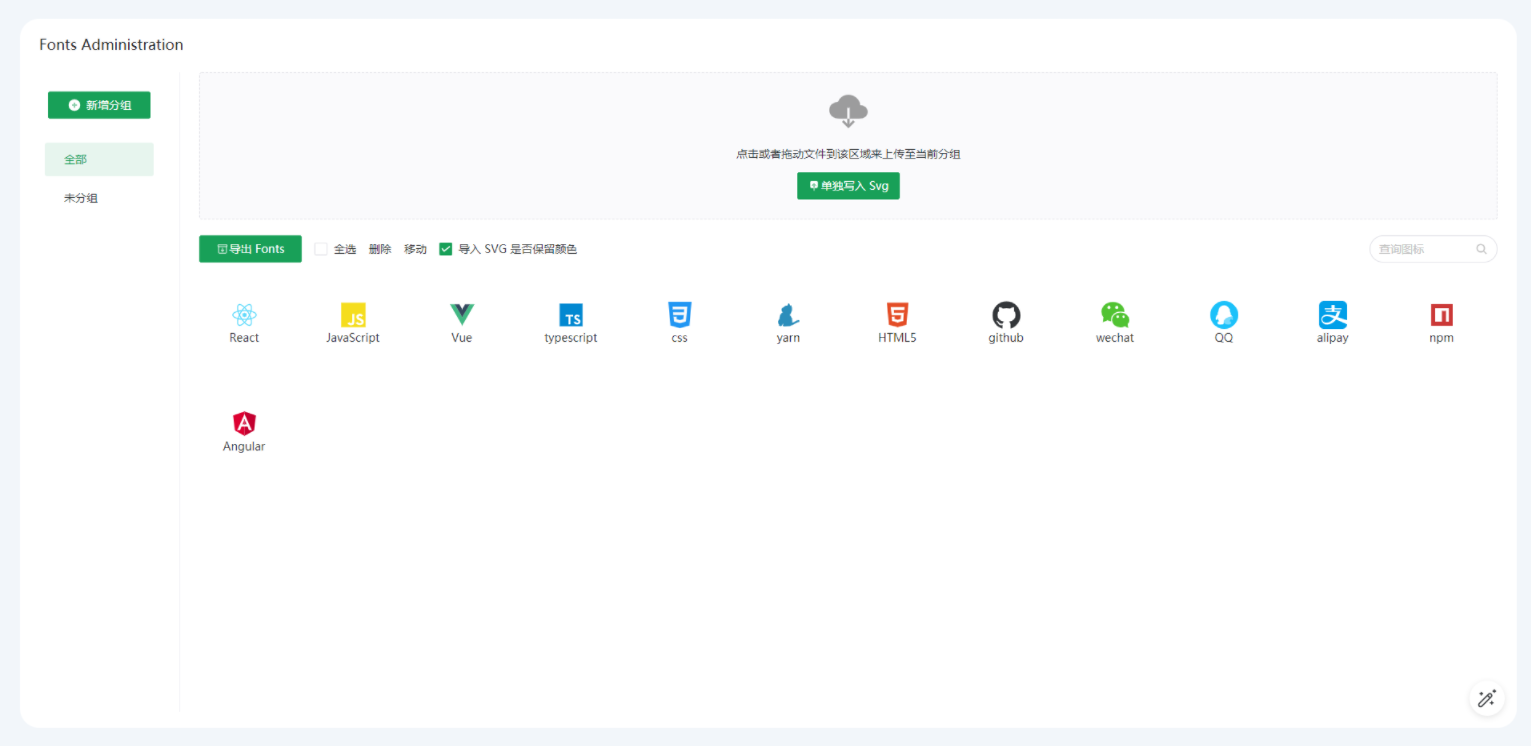This screenshot has height=746, width=1531.
Task: Tick the 全选 checkbox
Action: tap(321, 249)
